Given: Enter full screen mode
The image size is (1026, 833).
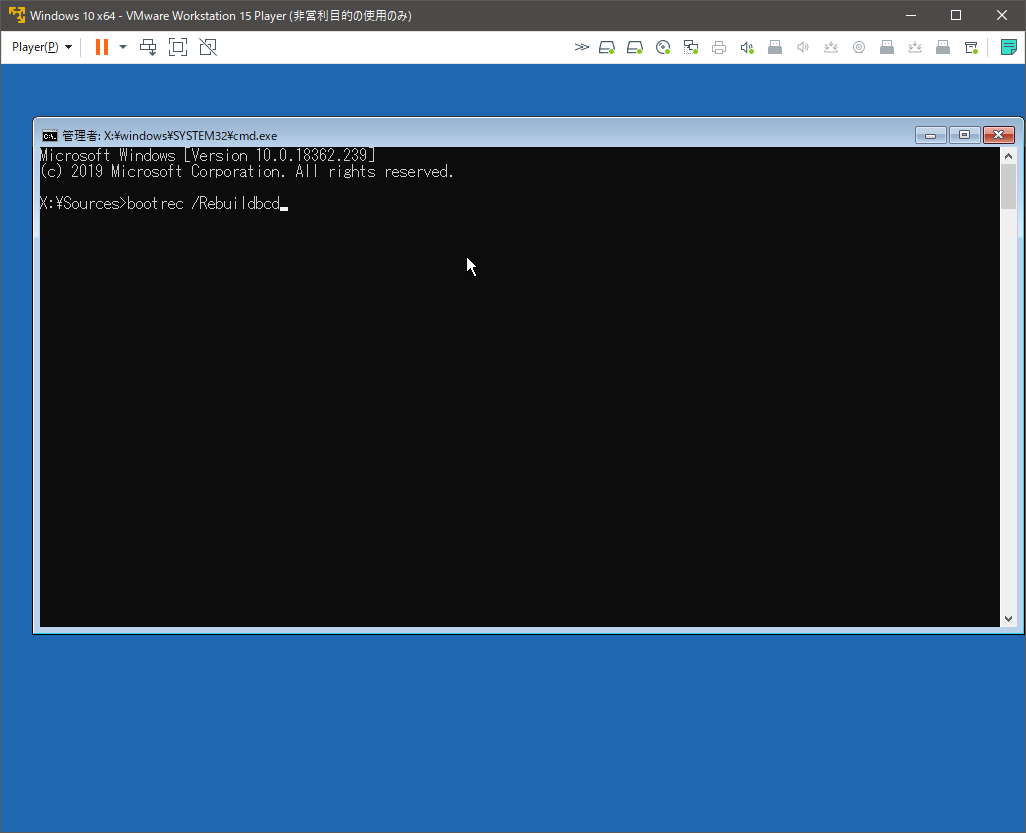Looking at the screenshot, I should 178,47.
